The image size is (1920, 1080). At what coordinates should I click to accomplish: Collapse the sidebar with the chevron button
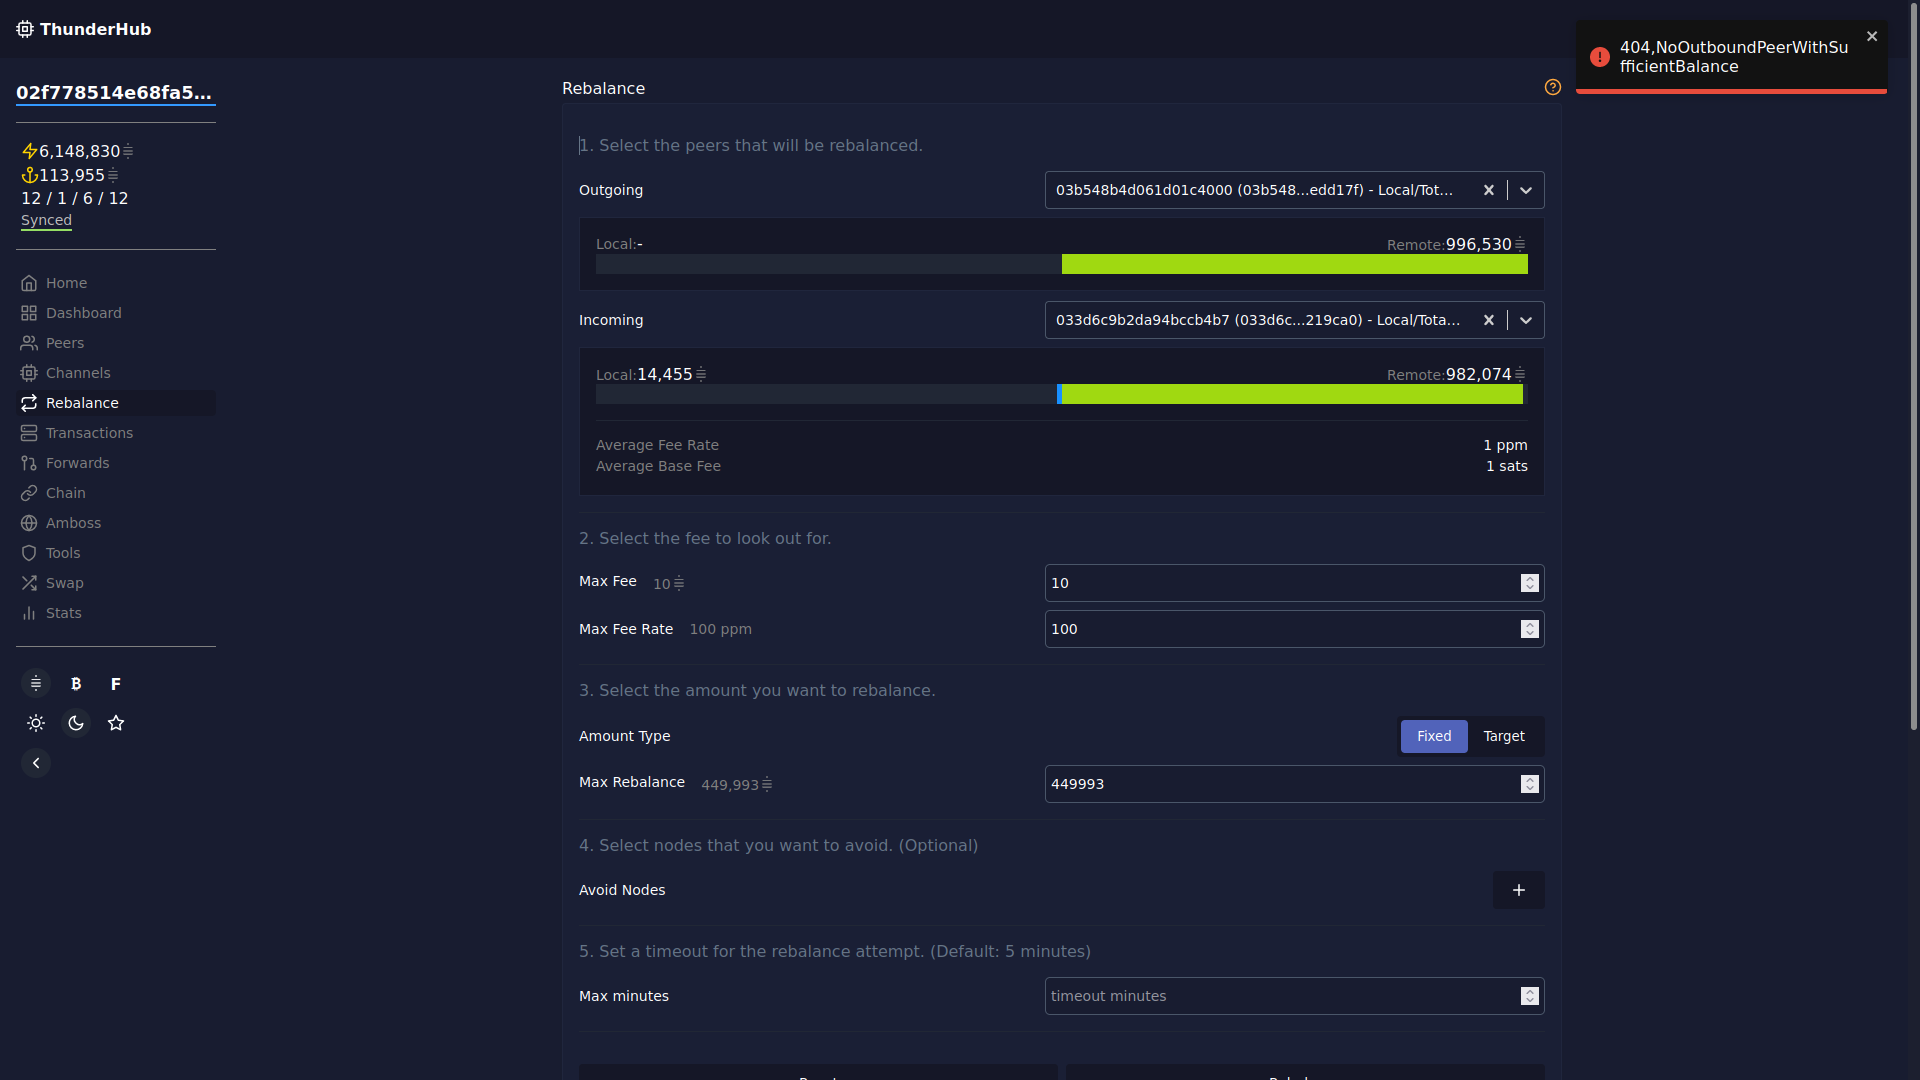point(36,763)
